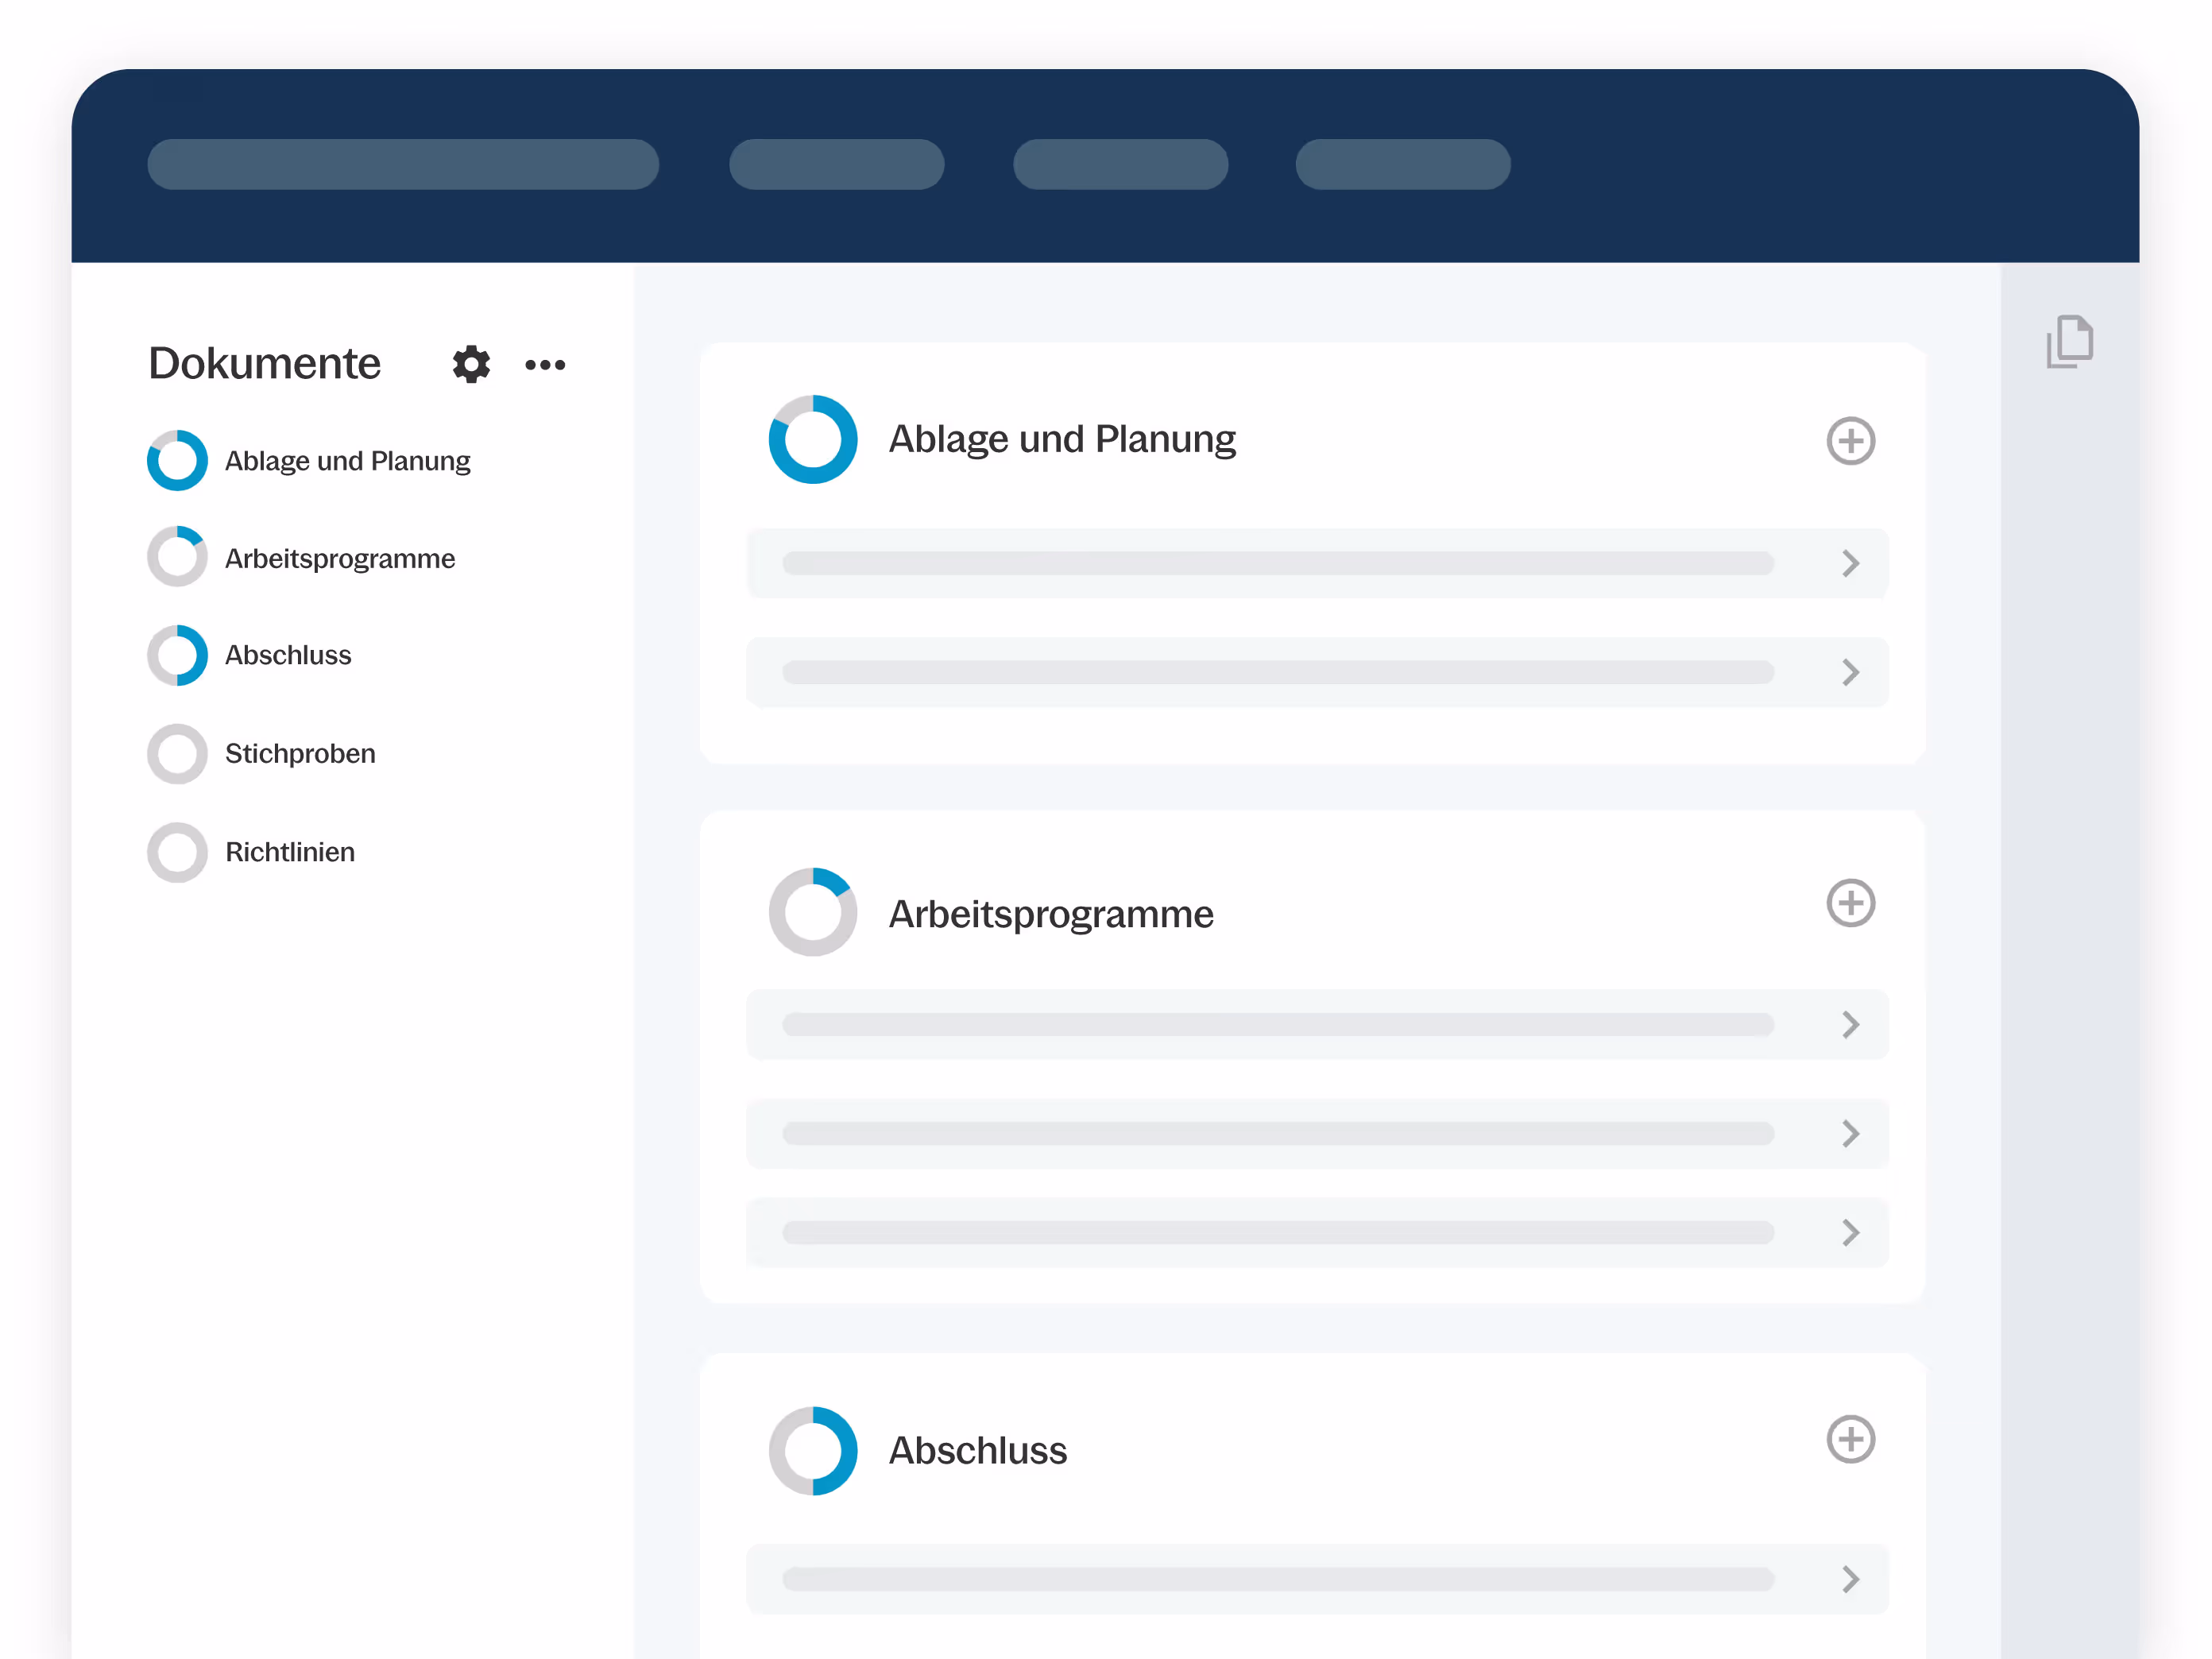Screen dimensions: 2212x1659
Task: Click the widest placeholder pill in header
Action: pos(403,164)
